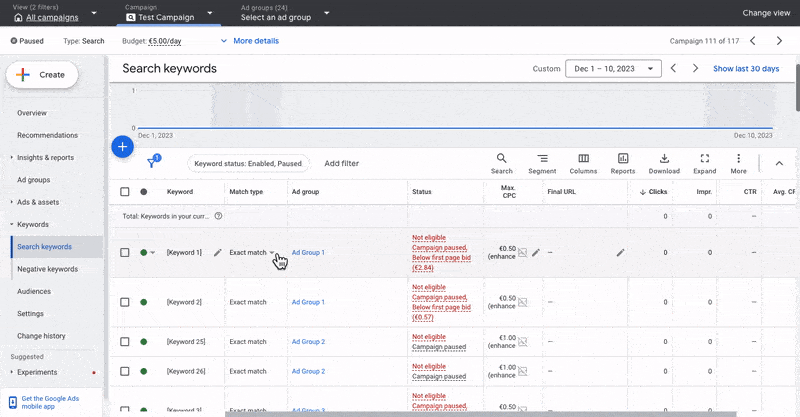
Task: Open the Columns editor
Action: pyautogui.click(x=583, y=163)
